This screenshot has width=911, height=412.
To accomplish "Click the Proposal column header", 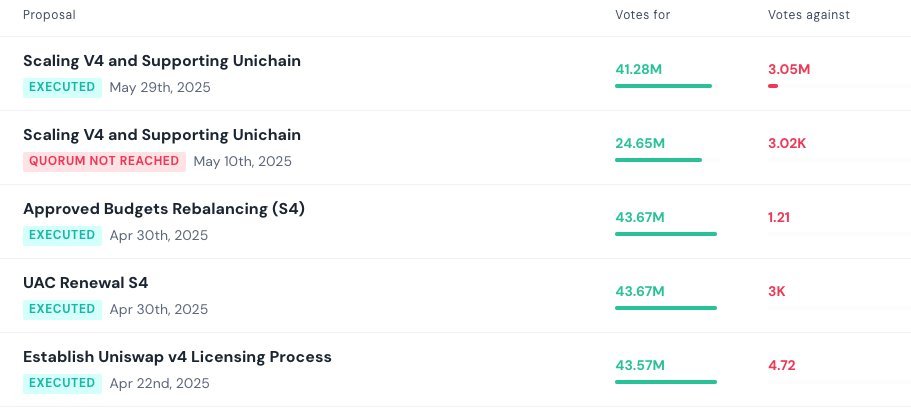I will 49,15.
